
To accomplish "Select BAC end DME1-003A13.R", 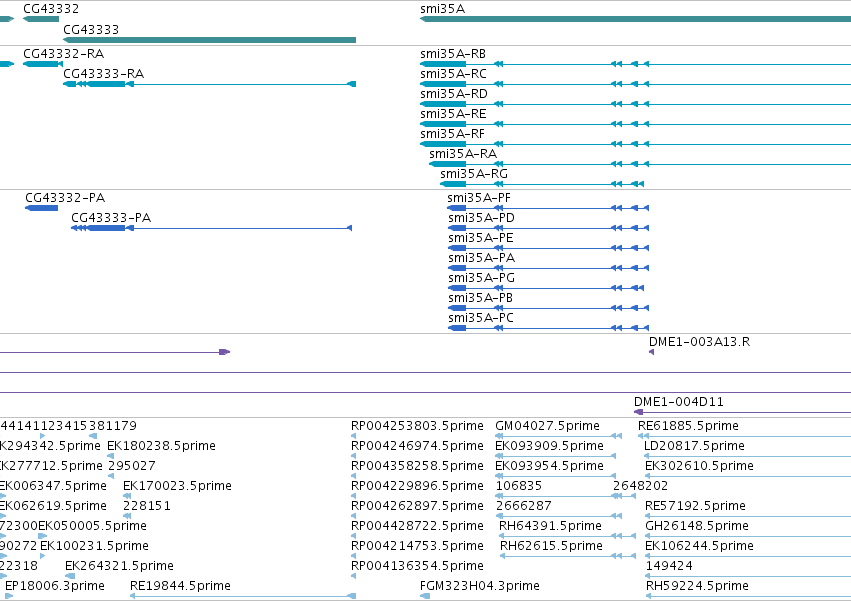I will click(700, 342).
